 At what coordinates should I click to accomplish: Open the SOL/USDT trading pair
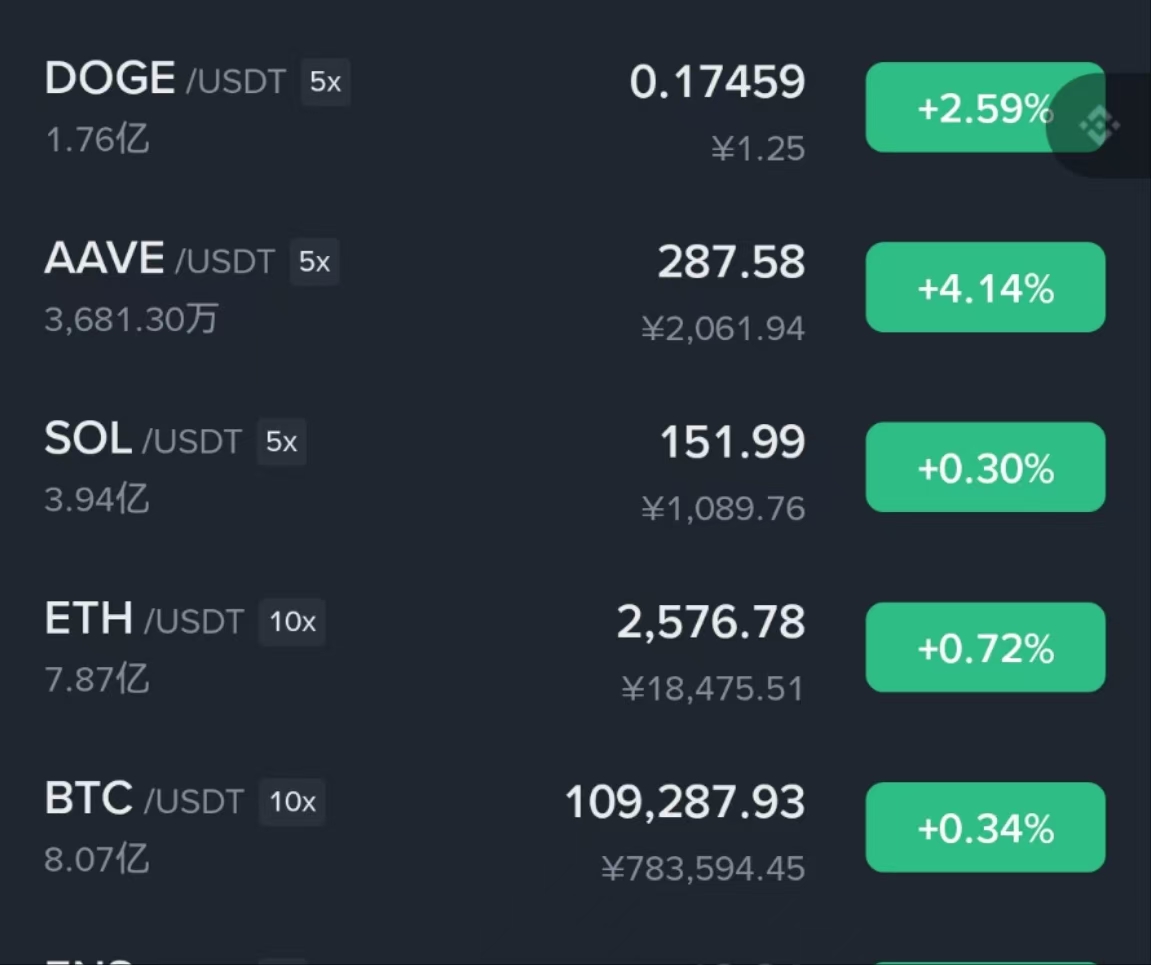[576, 467]
